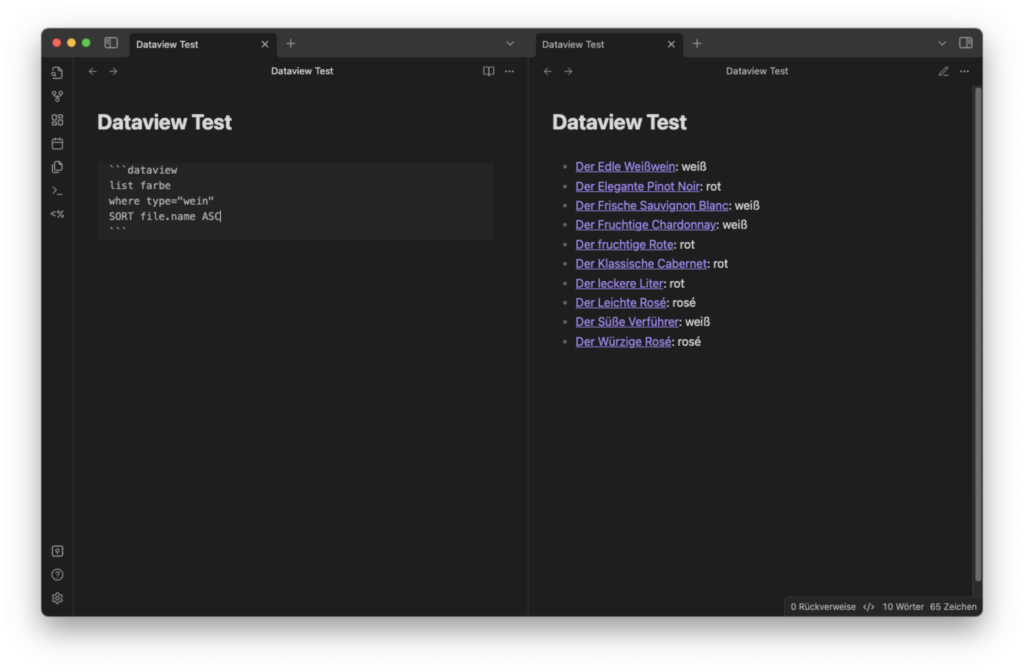The width and height of the screenshot is (1024, 671).
Task: Click the where type="wein" code line
Action: [161, 201]
